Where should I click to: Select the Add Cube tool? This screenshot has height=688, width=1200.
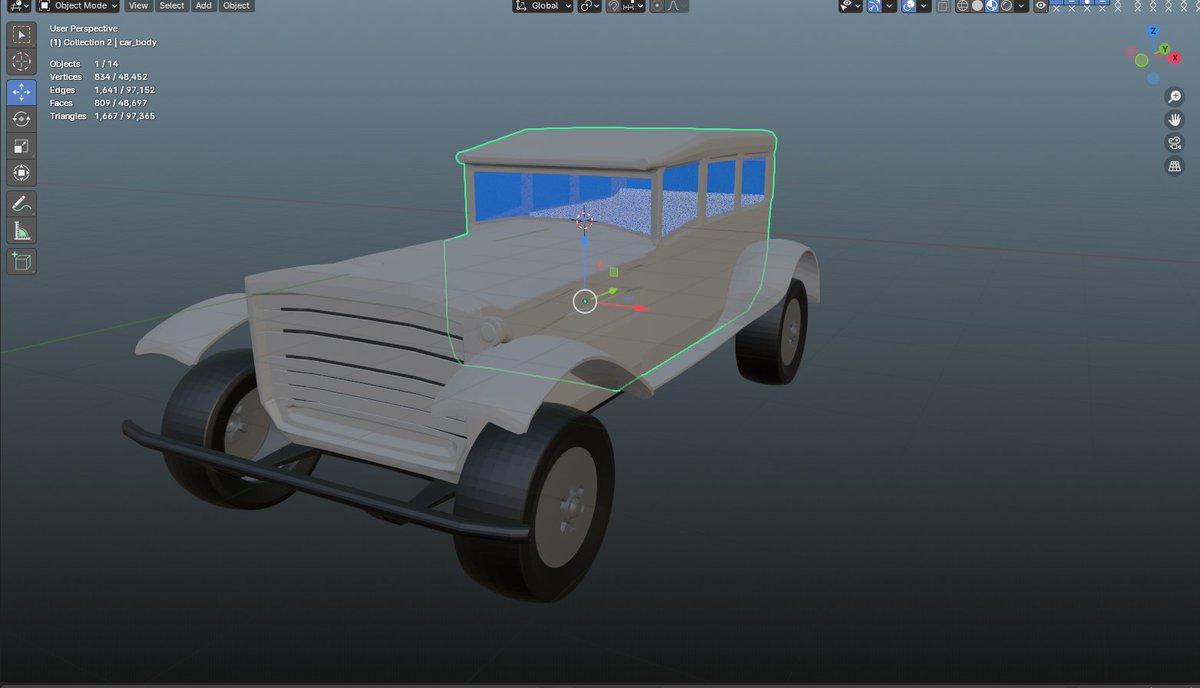click(20, 261)
